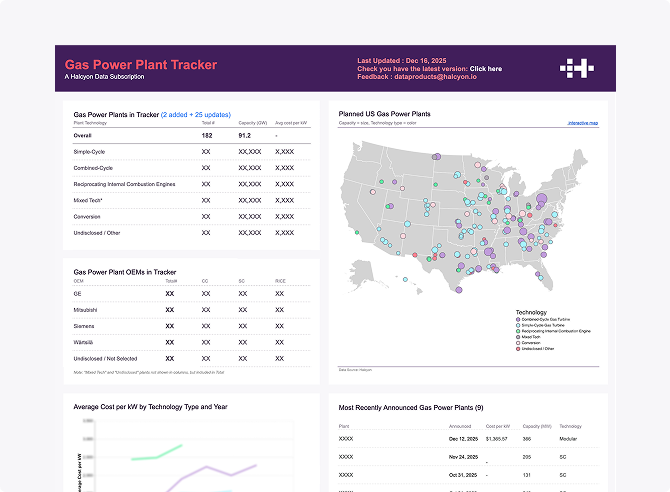The height and width of the screenshot is (492, 670).
Task: Click Reciprocating Internal Combustion Engine legend dot
Action: click(518, 330)
